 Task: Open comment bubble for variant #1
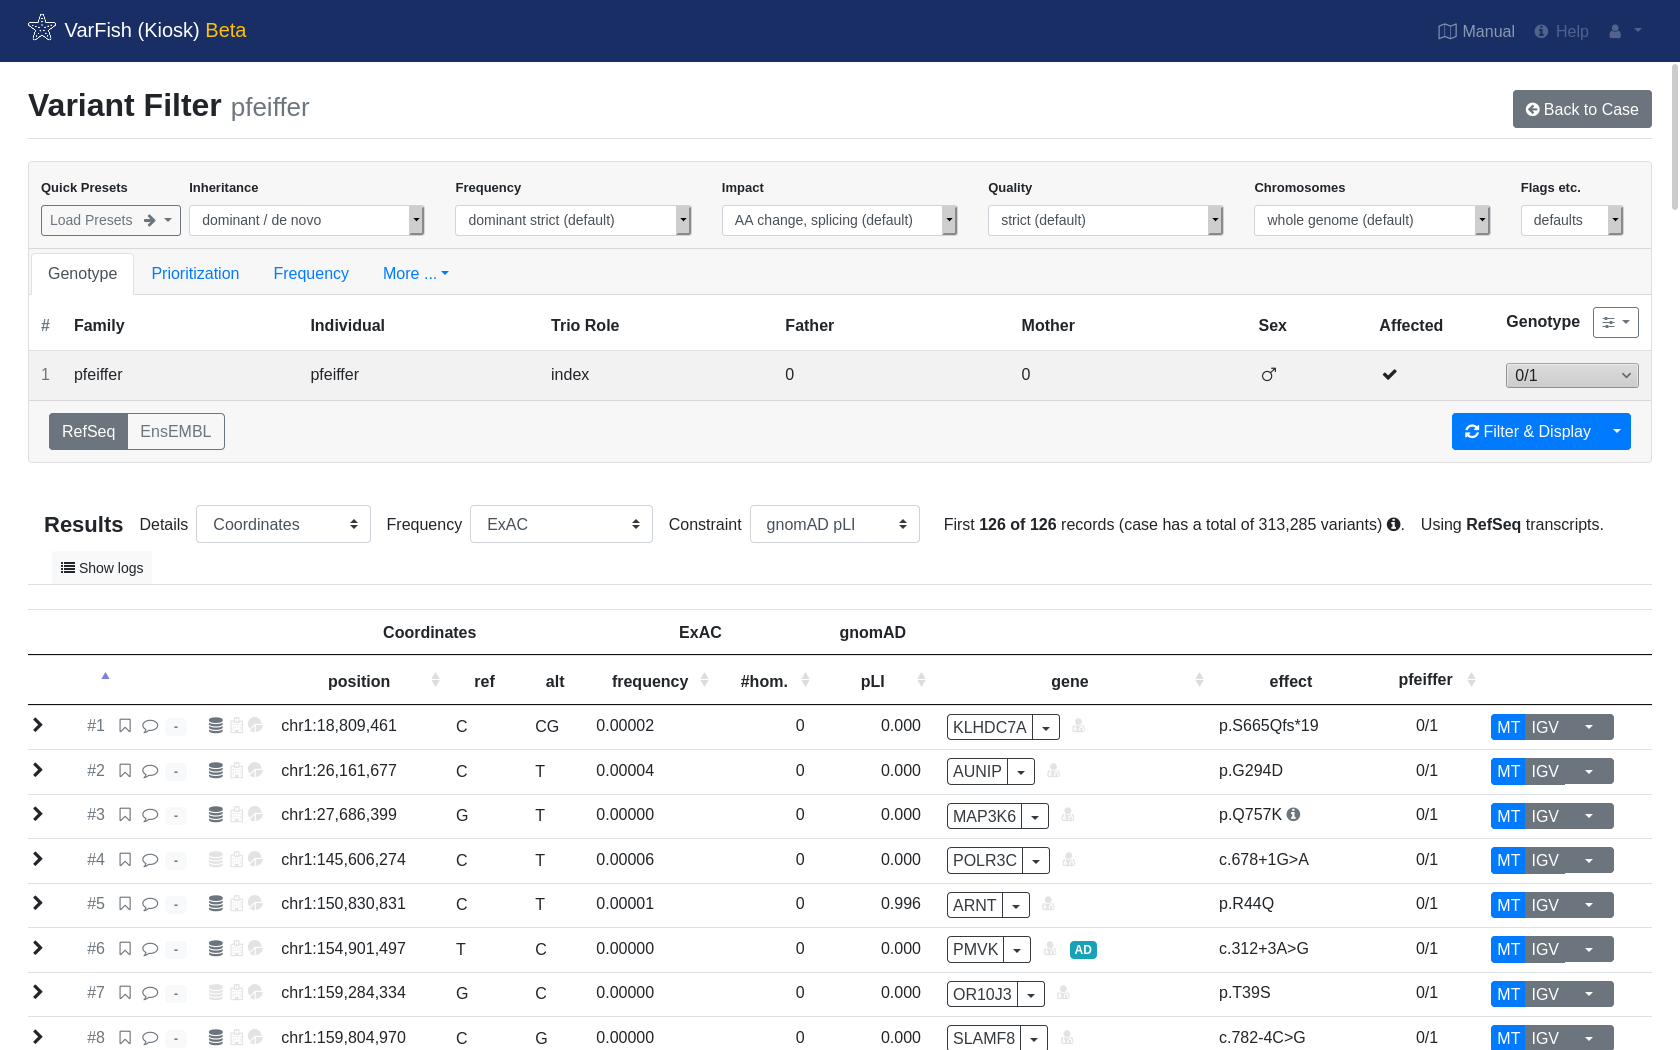(x=150, y=726)
